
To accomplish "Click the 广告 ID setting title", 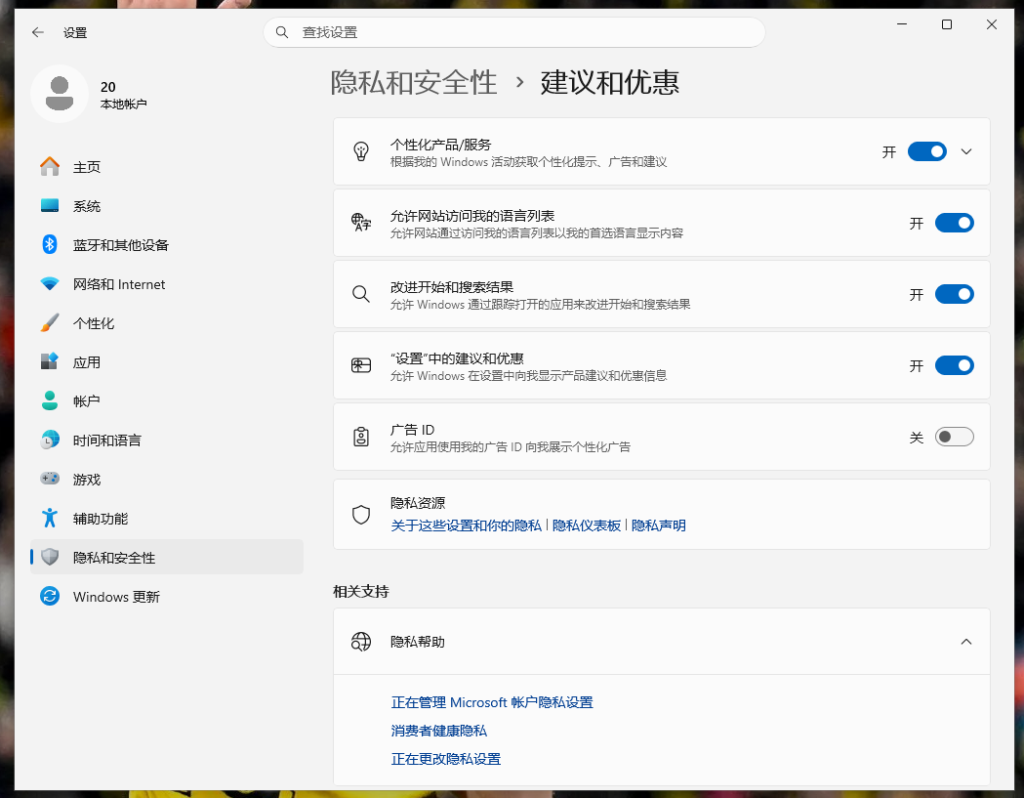I will pos(412,430).
